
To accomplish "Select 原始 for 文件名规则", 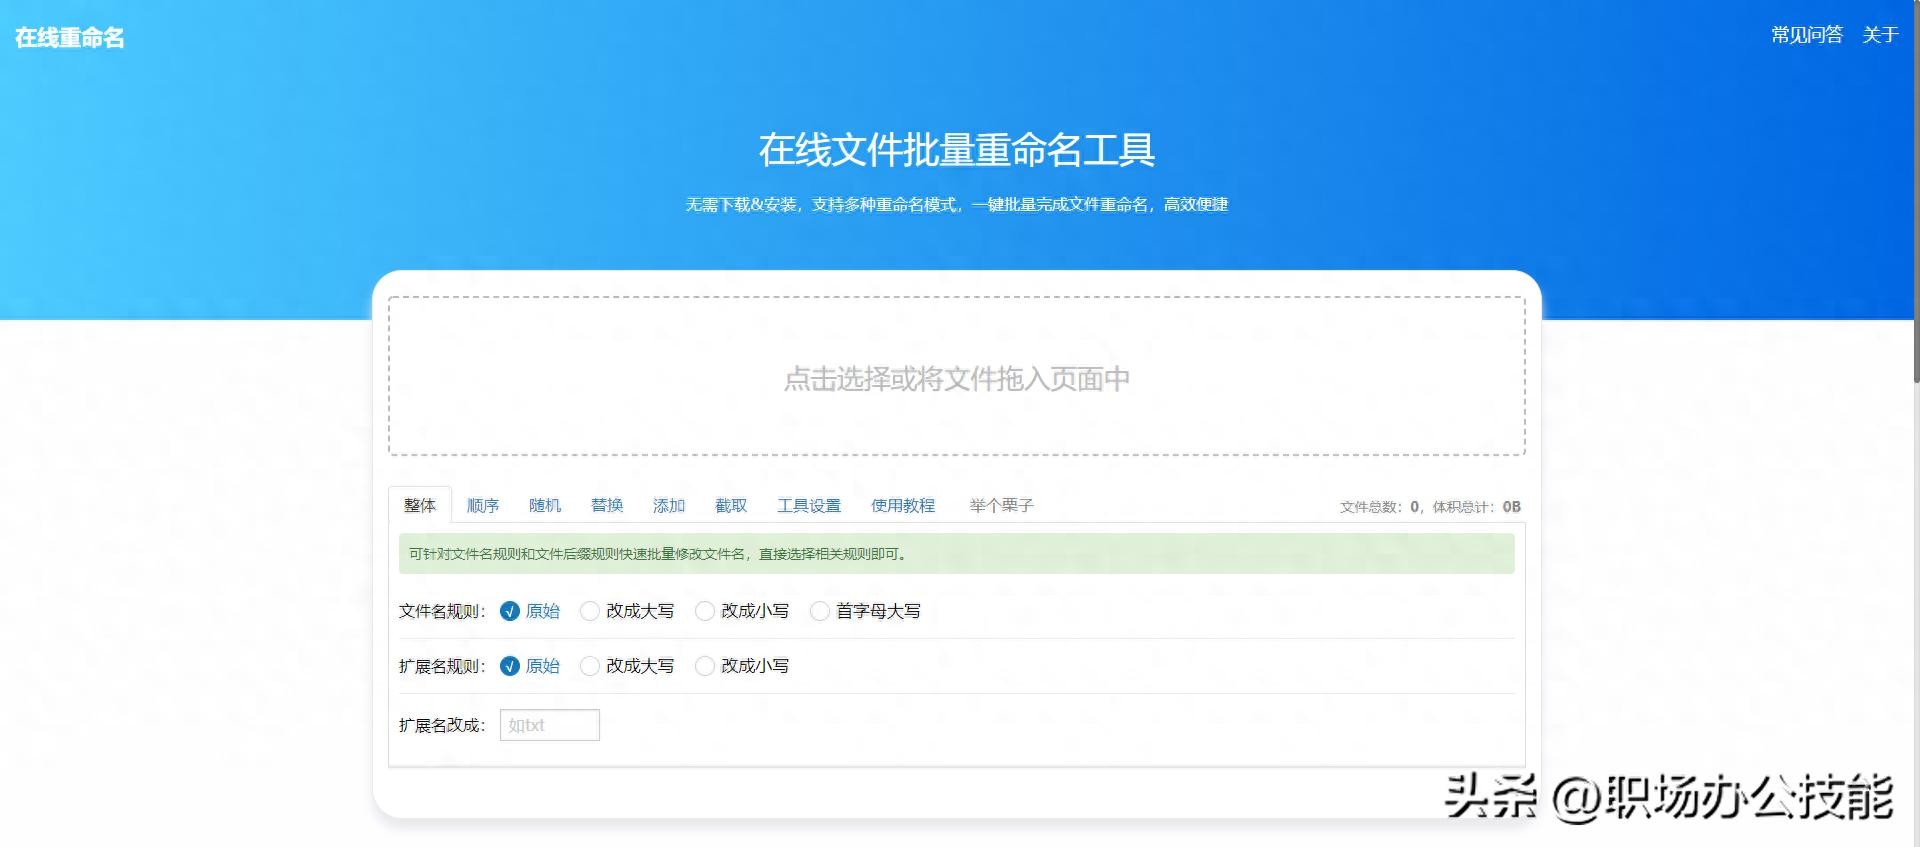I will point(510,611).
